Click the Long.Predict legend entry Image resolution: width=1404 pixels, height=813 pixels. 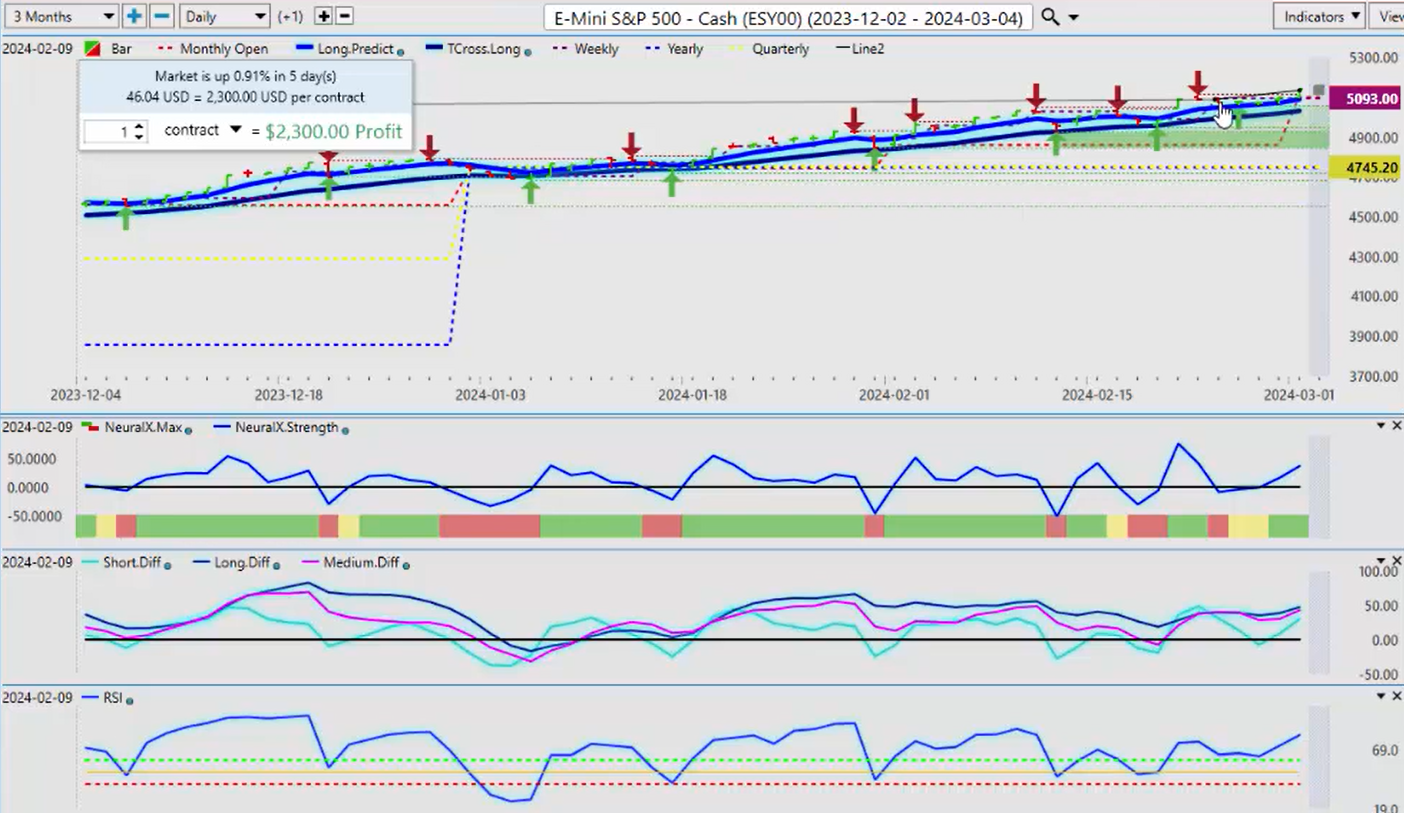(x=347, y=49)
